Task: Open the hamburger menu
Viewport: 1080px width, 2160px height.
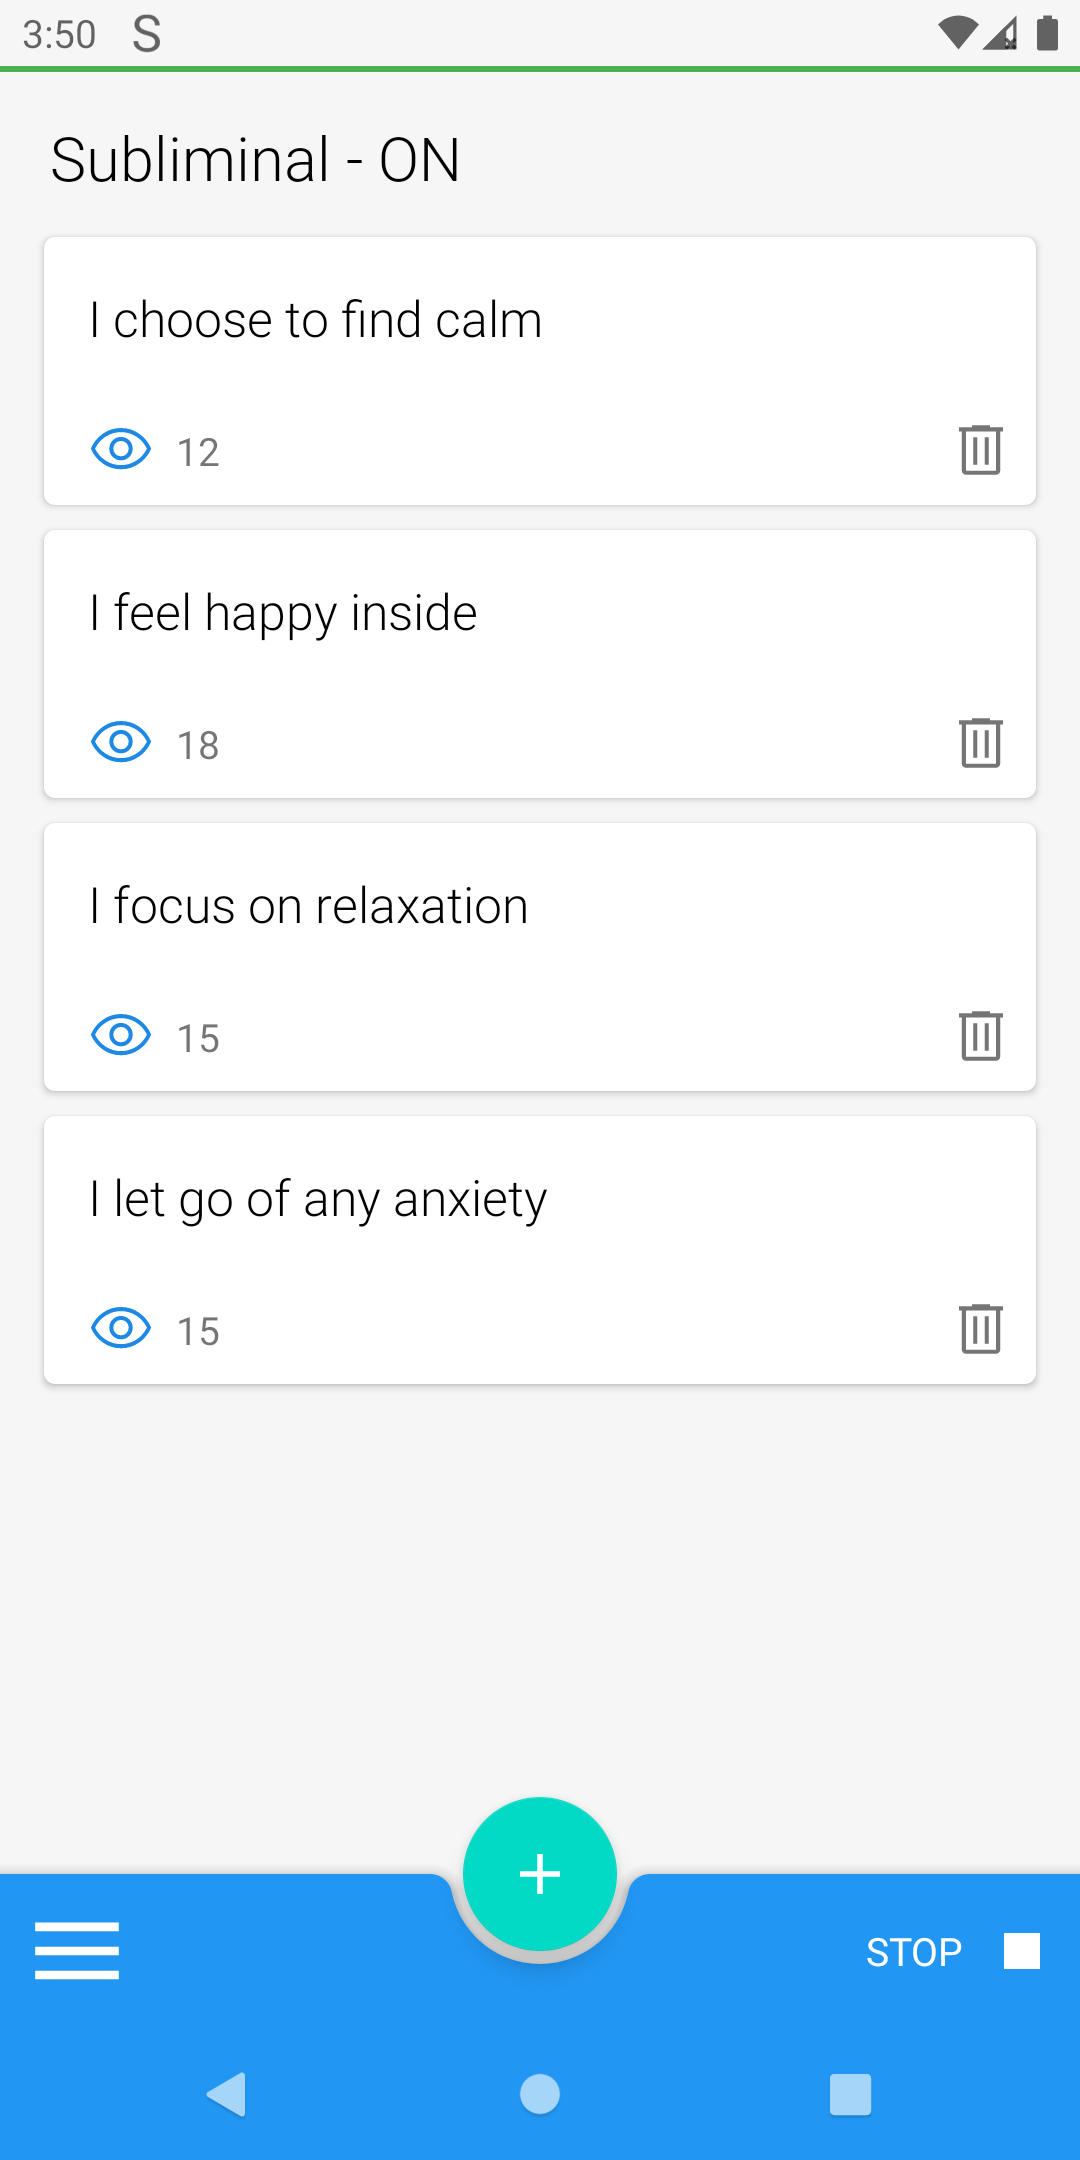Action: (77, 1950)
